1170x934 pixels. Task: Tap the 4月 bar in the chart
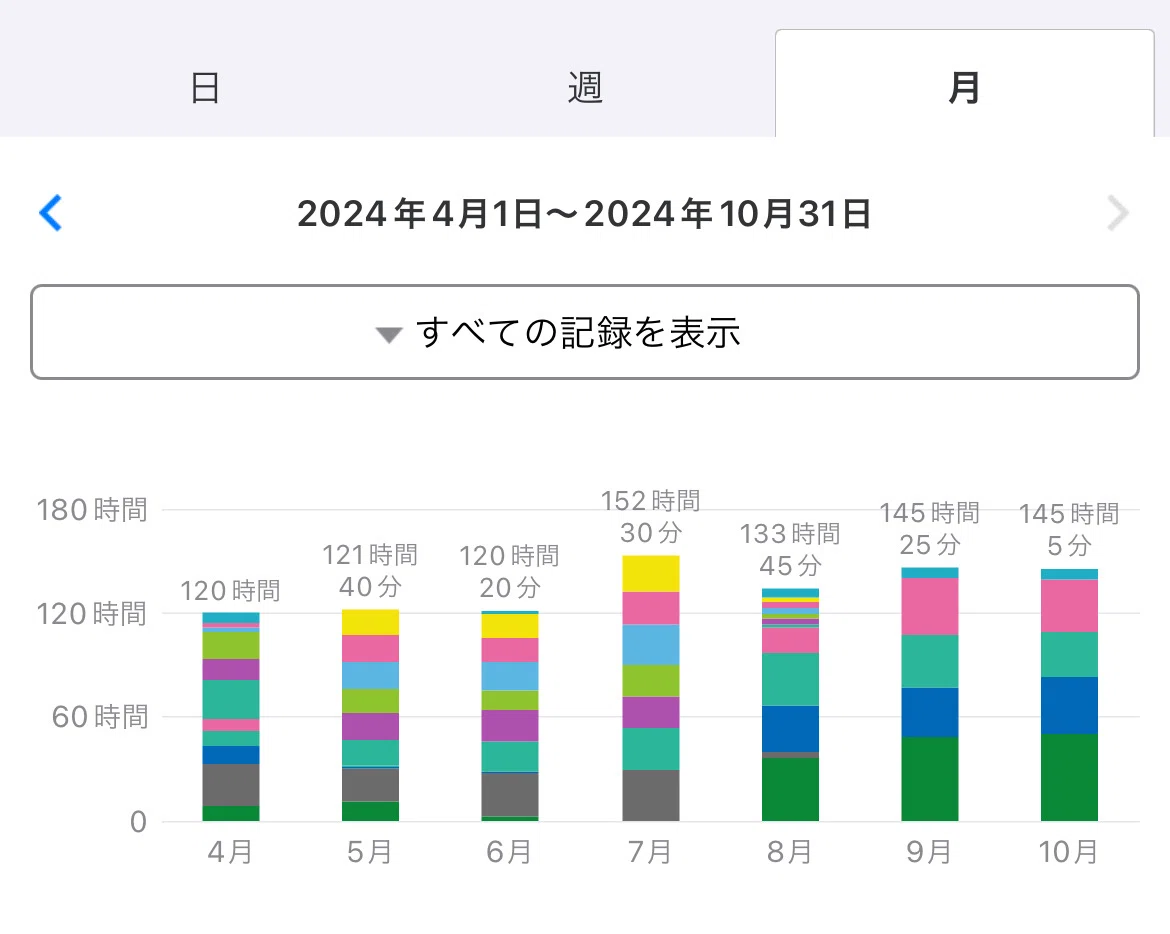(231, 717)
